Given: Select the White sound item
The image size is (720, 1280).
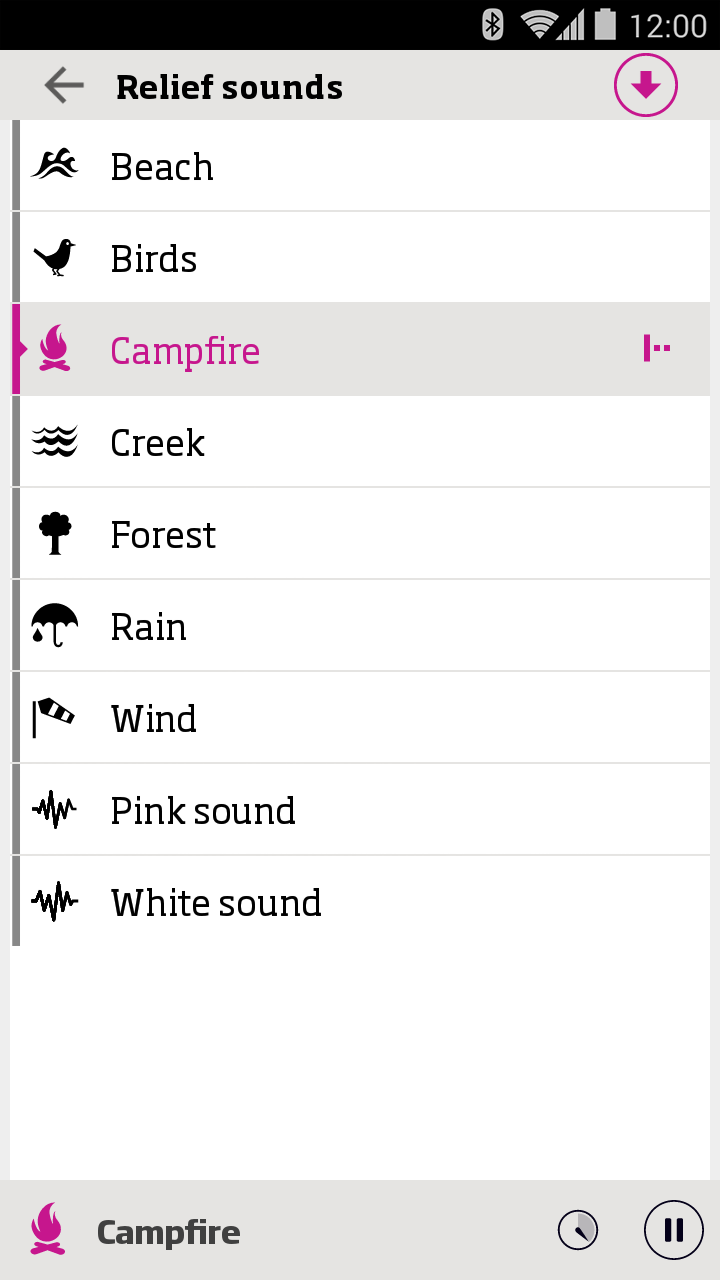Looking at the screenshot, I should (x=216, y=903).
